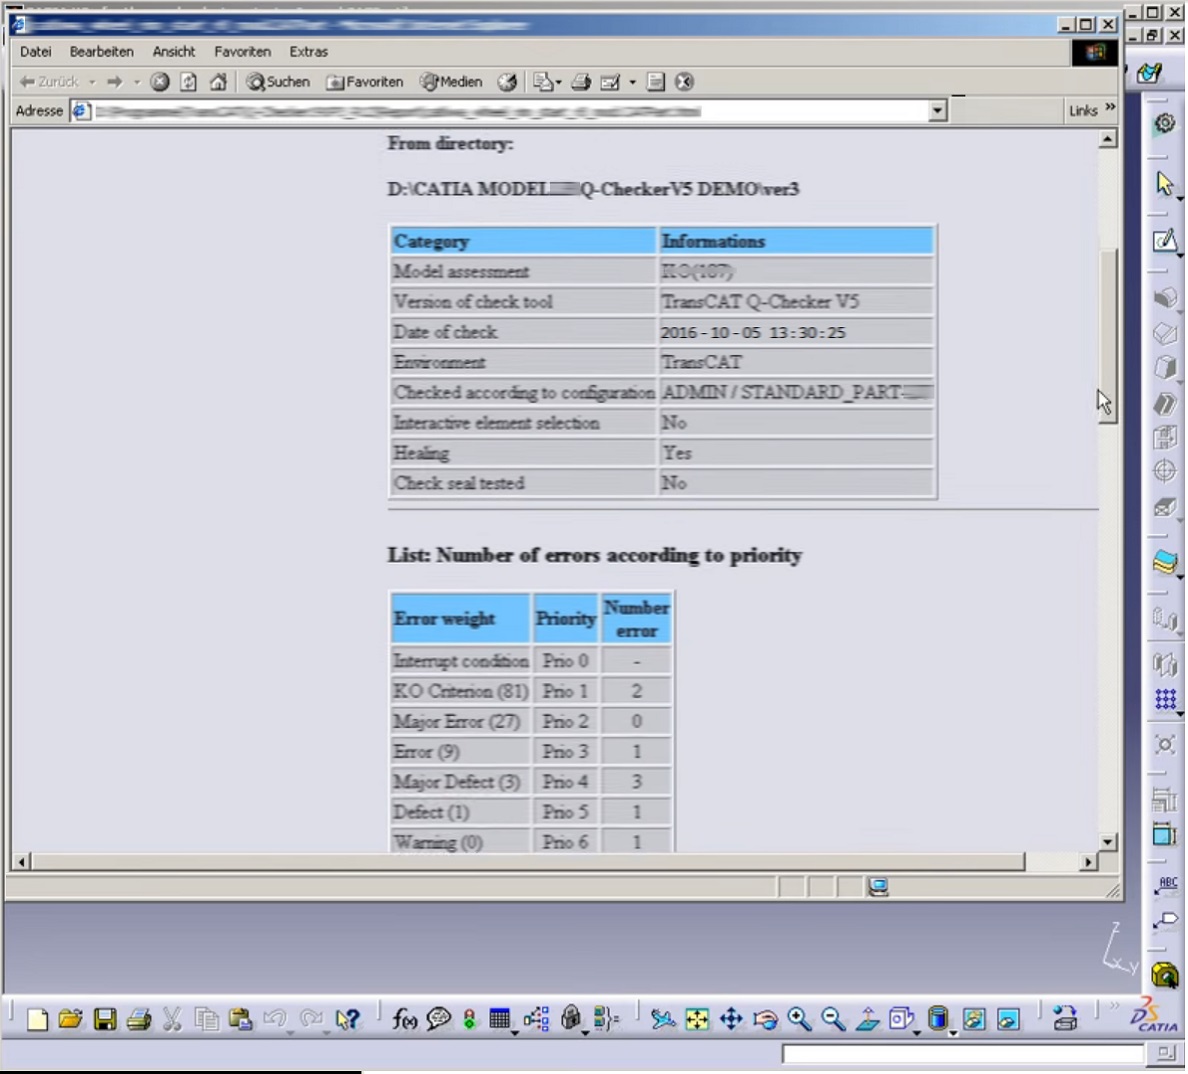Click the Links toolbar label
The height and width of the screenshot is (1074, 1188).
[x=1083, y=111]
